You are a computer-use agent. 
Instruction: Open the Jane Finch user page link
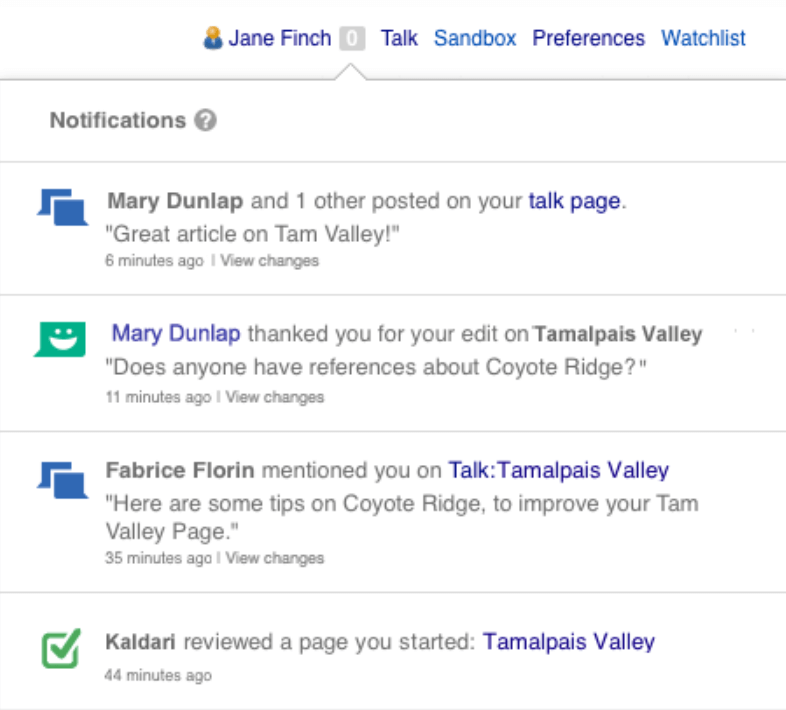[279, 39]
